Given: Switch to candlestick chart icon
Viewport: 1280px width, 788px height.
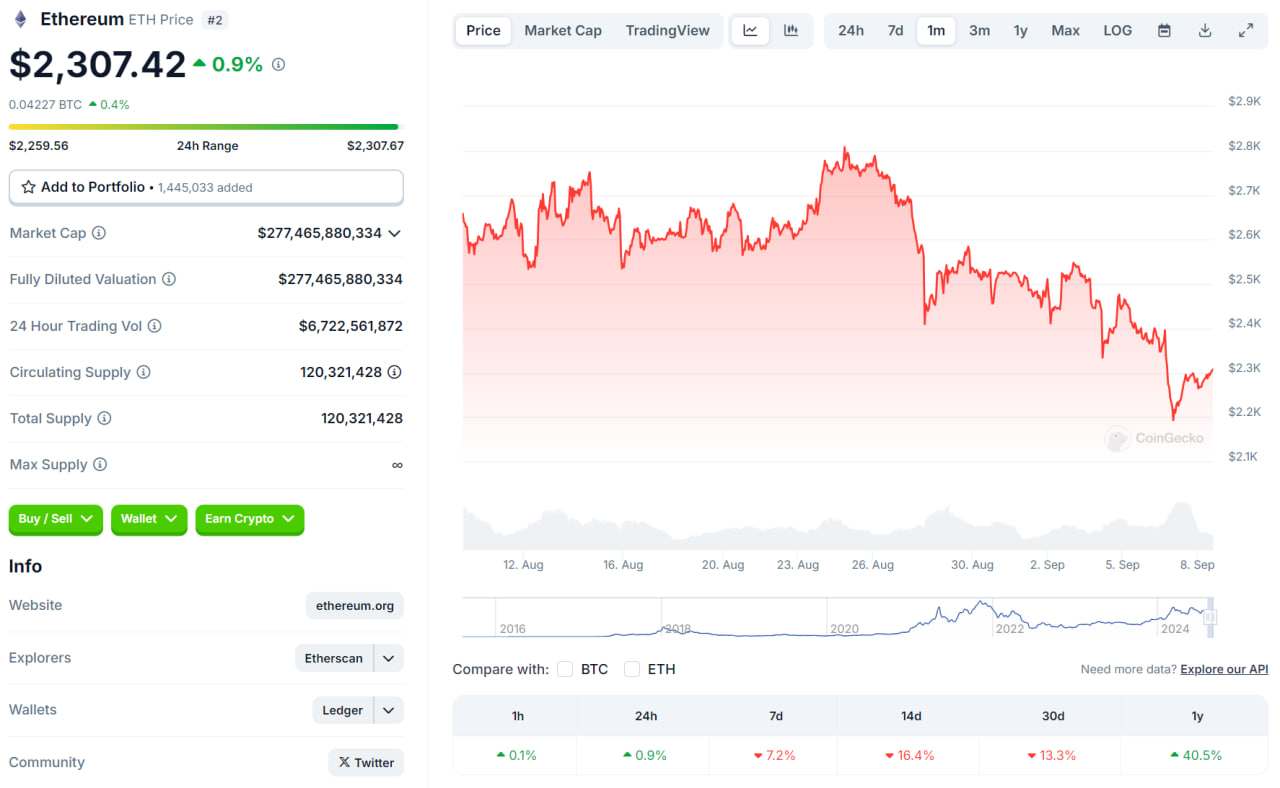Looking at the screenshot, I should 791,30.
